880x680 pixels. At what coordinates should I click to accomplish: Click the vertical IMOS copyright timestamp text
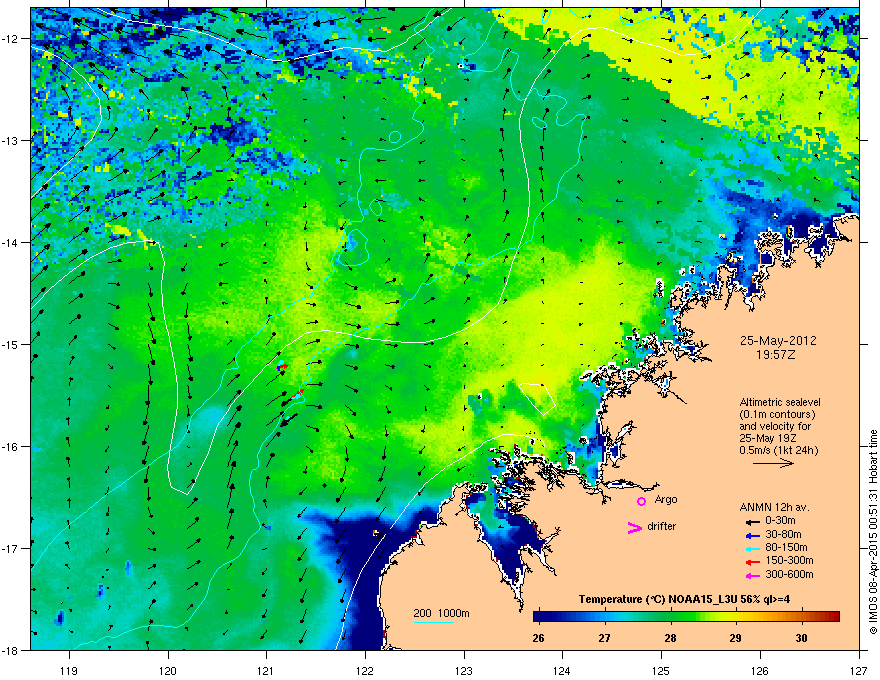pyautogui.click(x=873, y=531)
